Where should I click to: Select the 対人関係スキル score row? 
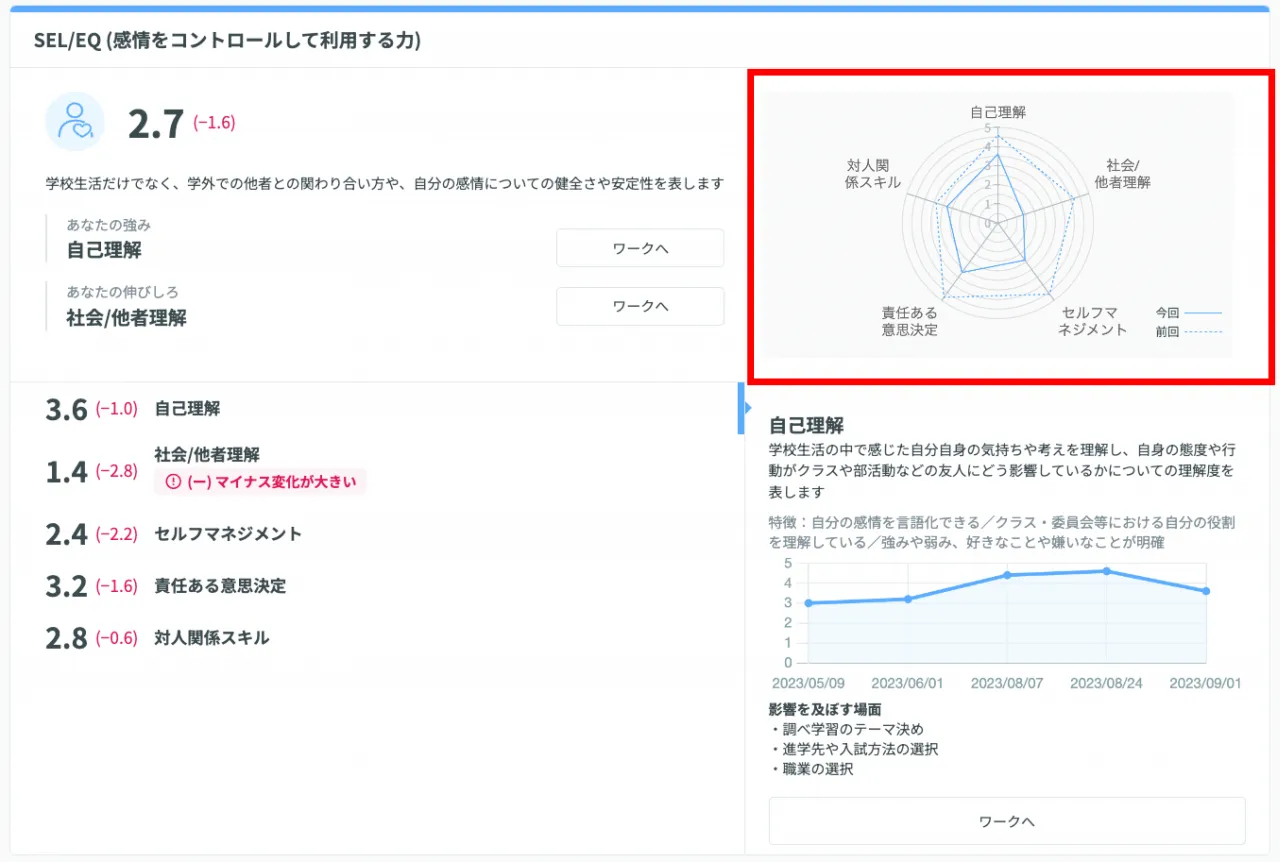coord(375,638)
